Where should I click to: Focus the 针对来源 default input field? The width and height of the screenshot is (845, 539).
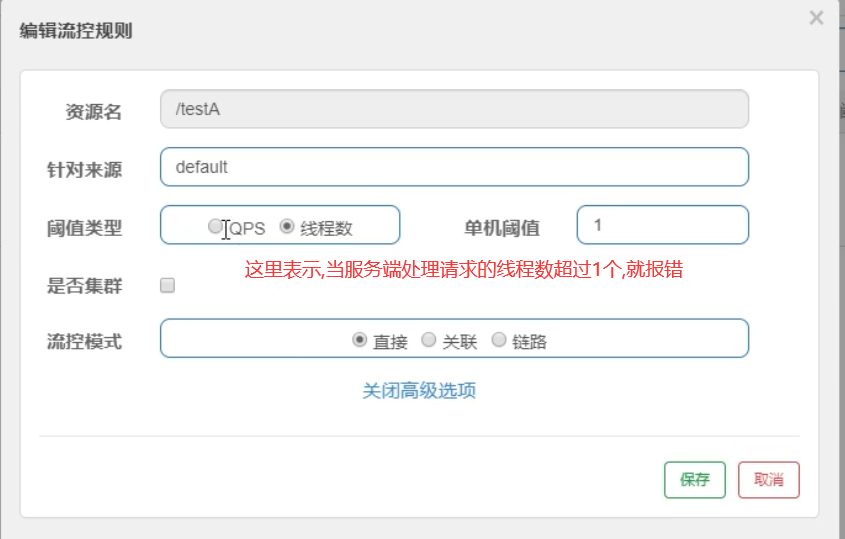pos(454,167)
